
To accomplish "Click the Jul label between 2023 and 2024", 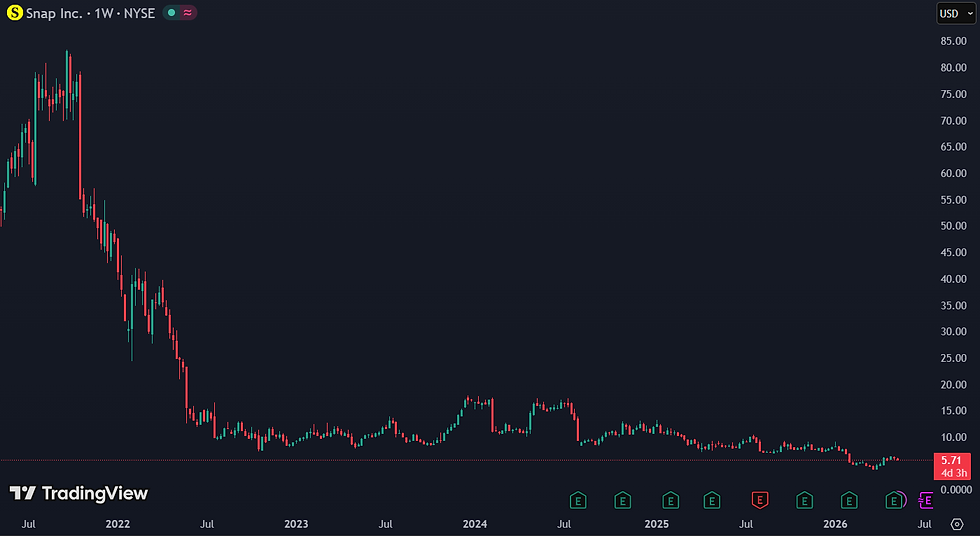I will pos(386,524).
